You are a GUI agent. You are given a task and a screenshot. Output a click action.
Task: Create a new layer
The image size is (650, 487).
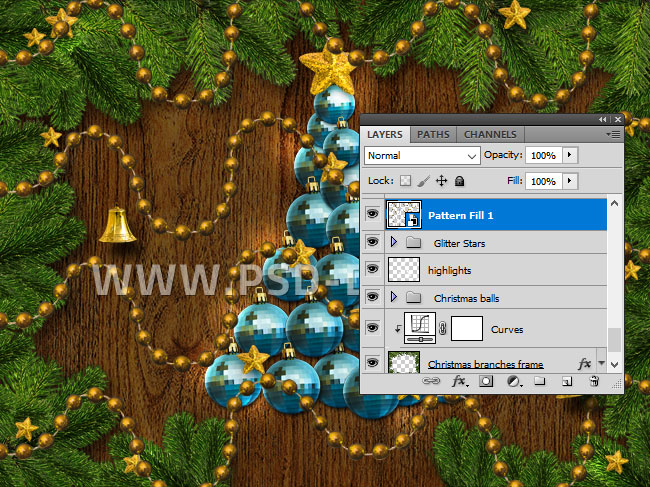(x=567, y=381)
